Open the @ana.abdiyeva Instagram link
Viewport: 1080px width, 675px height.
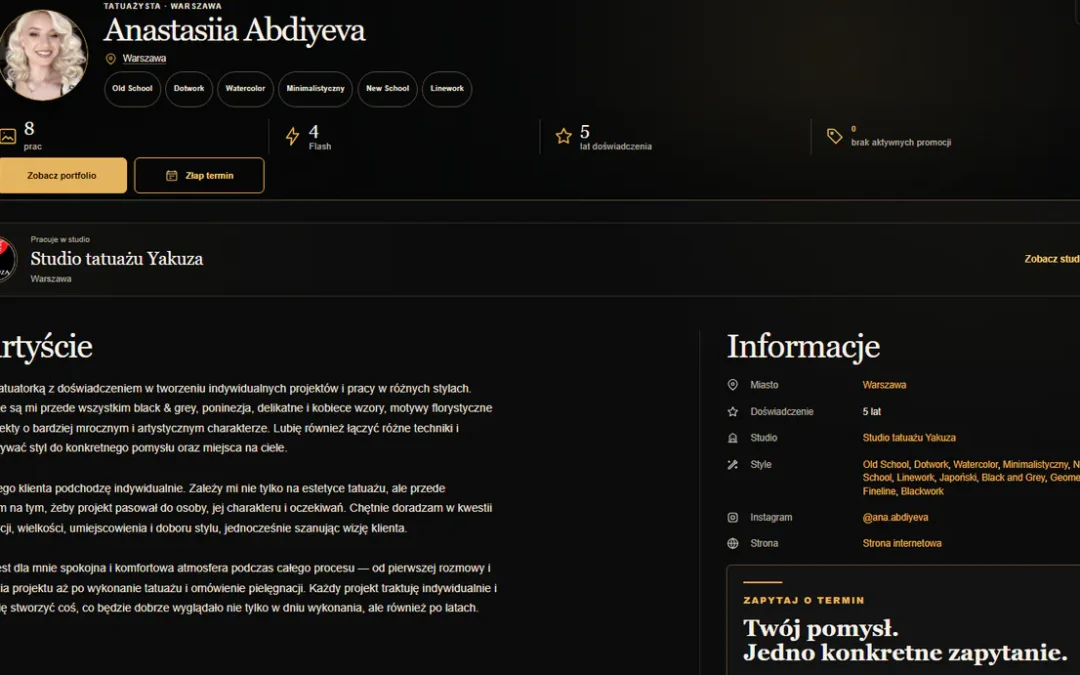click(x=895, y=517)
